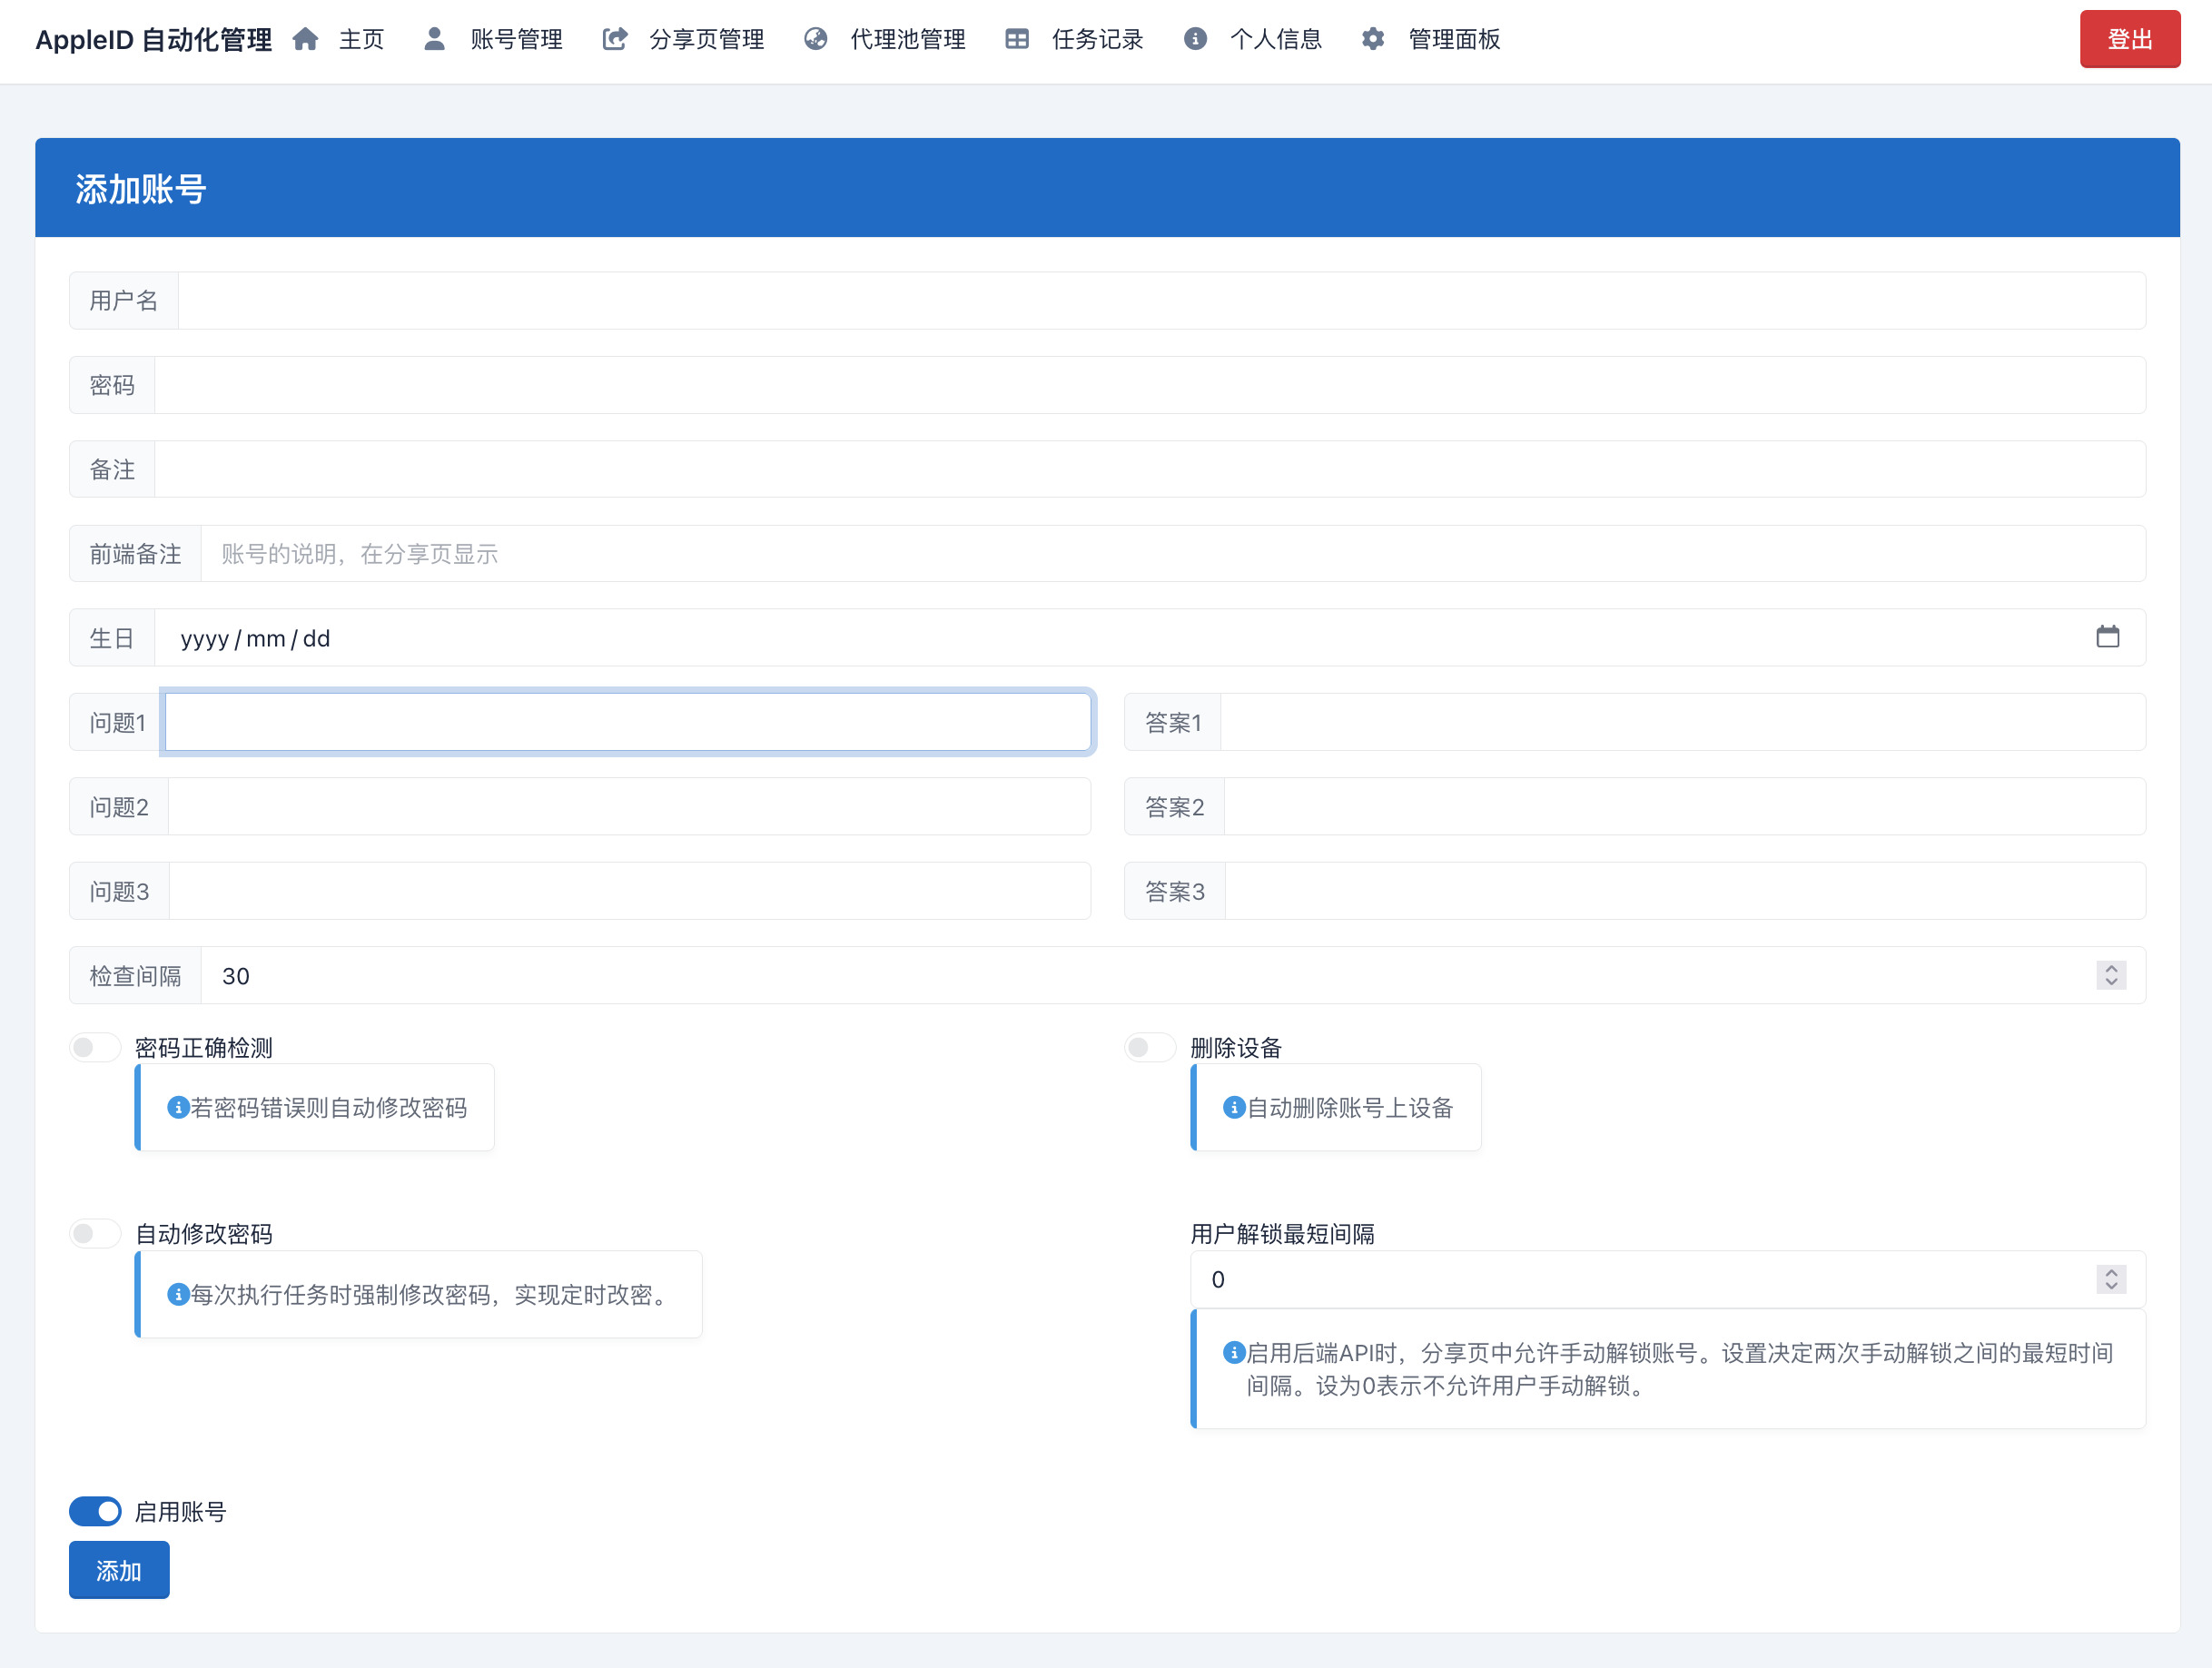The width and height of the screenshot is (2212, 1668).
Task: Click the 检查间隔 number stepper arrows
Action: point(2111,975)
